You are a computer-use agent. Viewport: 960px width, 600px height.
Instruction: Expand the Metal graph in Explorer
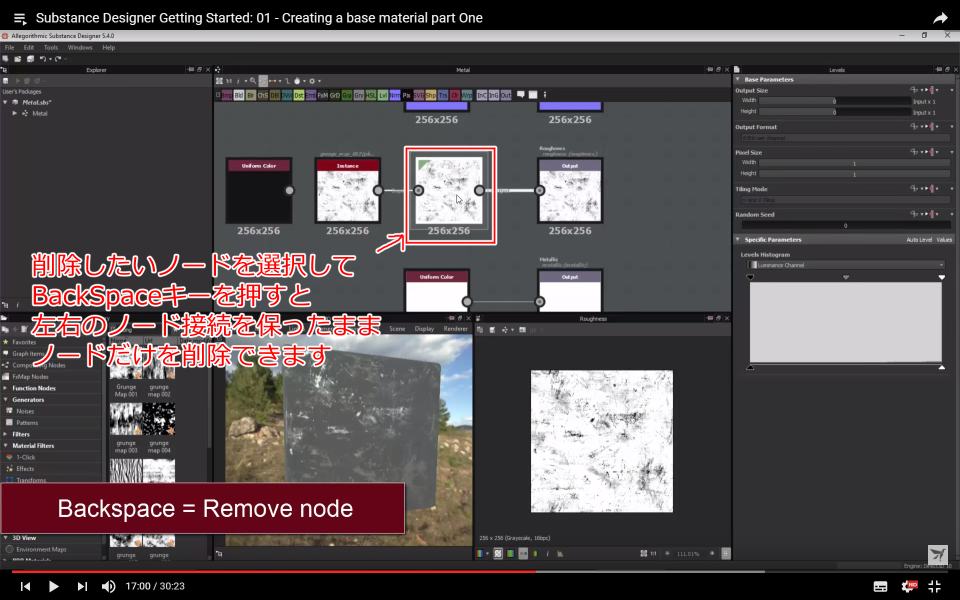[15, 113]
